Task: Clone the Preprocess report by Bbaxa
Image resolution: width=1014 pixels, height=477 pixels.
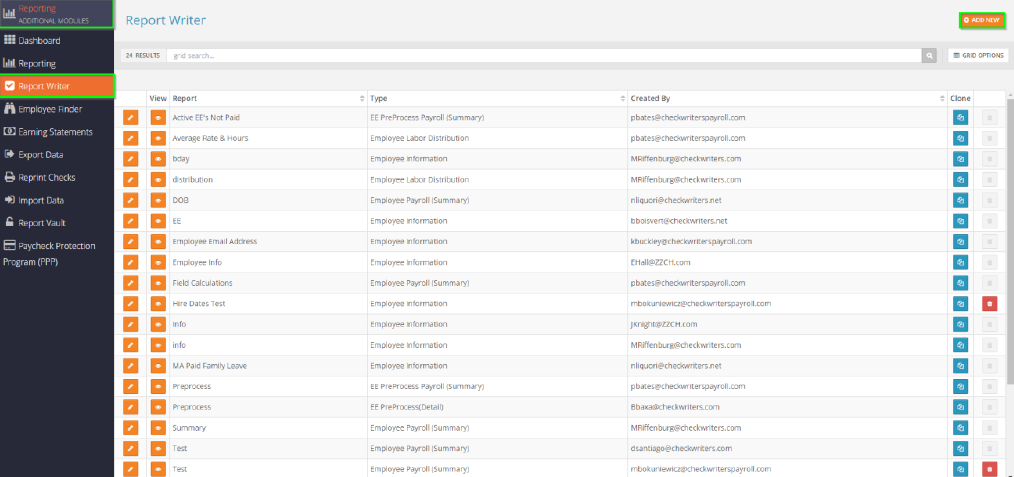Action: coord(960,407)
